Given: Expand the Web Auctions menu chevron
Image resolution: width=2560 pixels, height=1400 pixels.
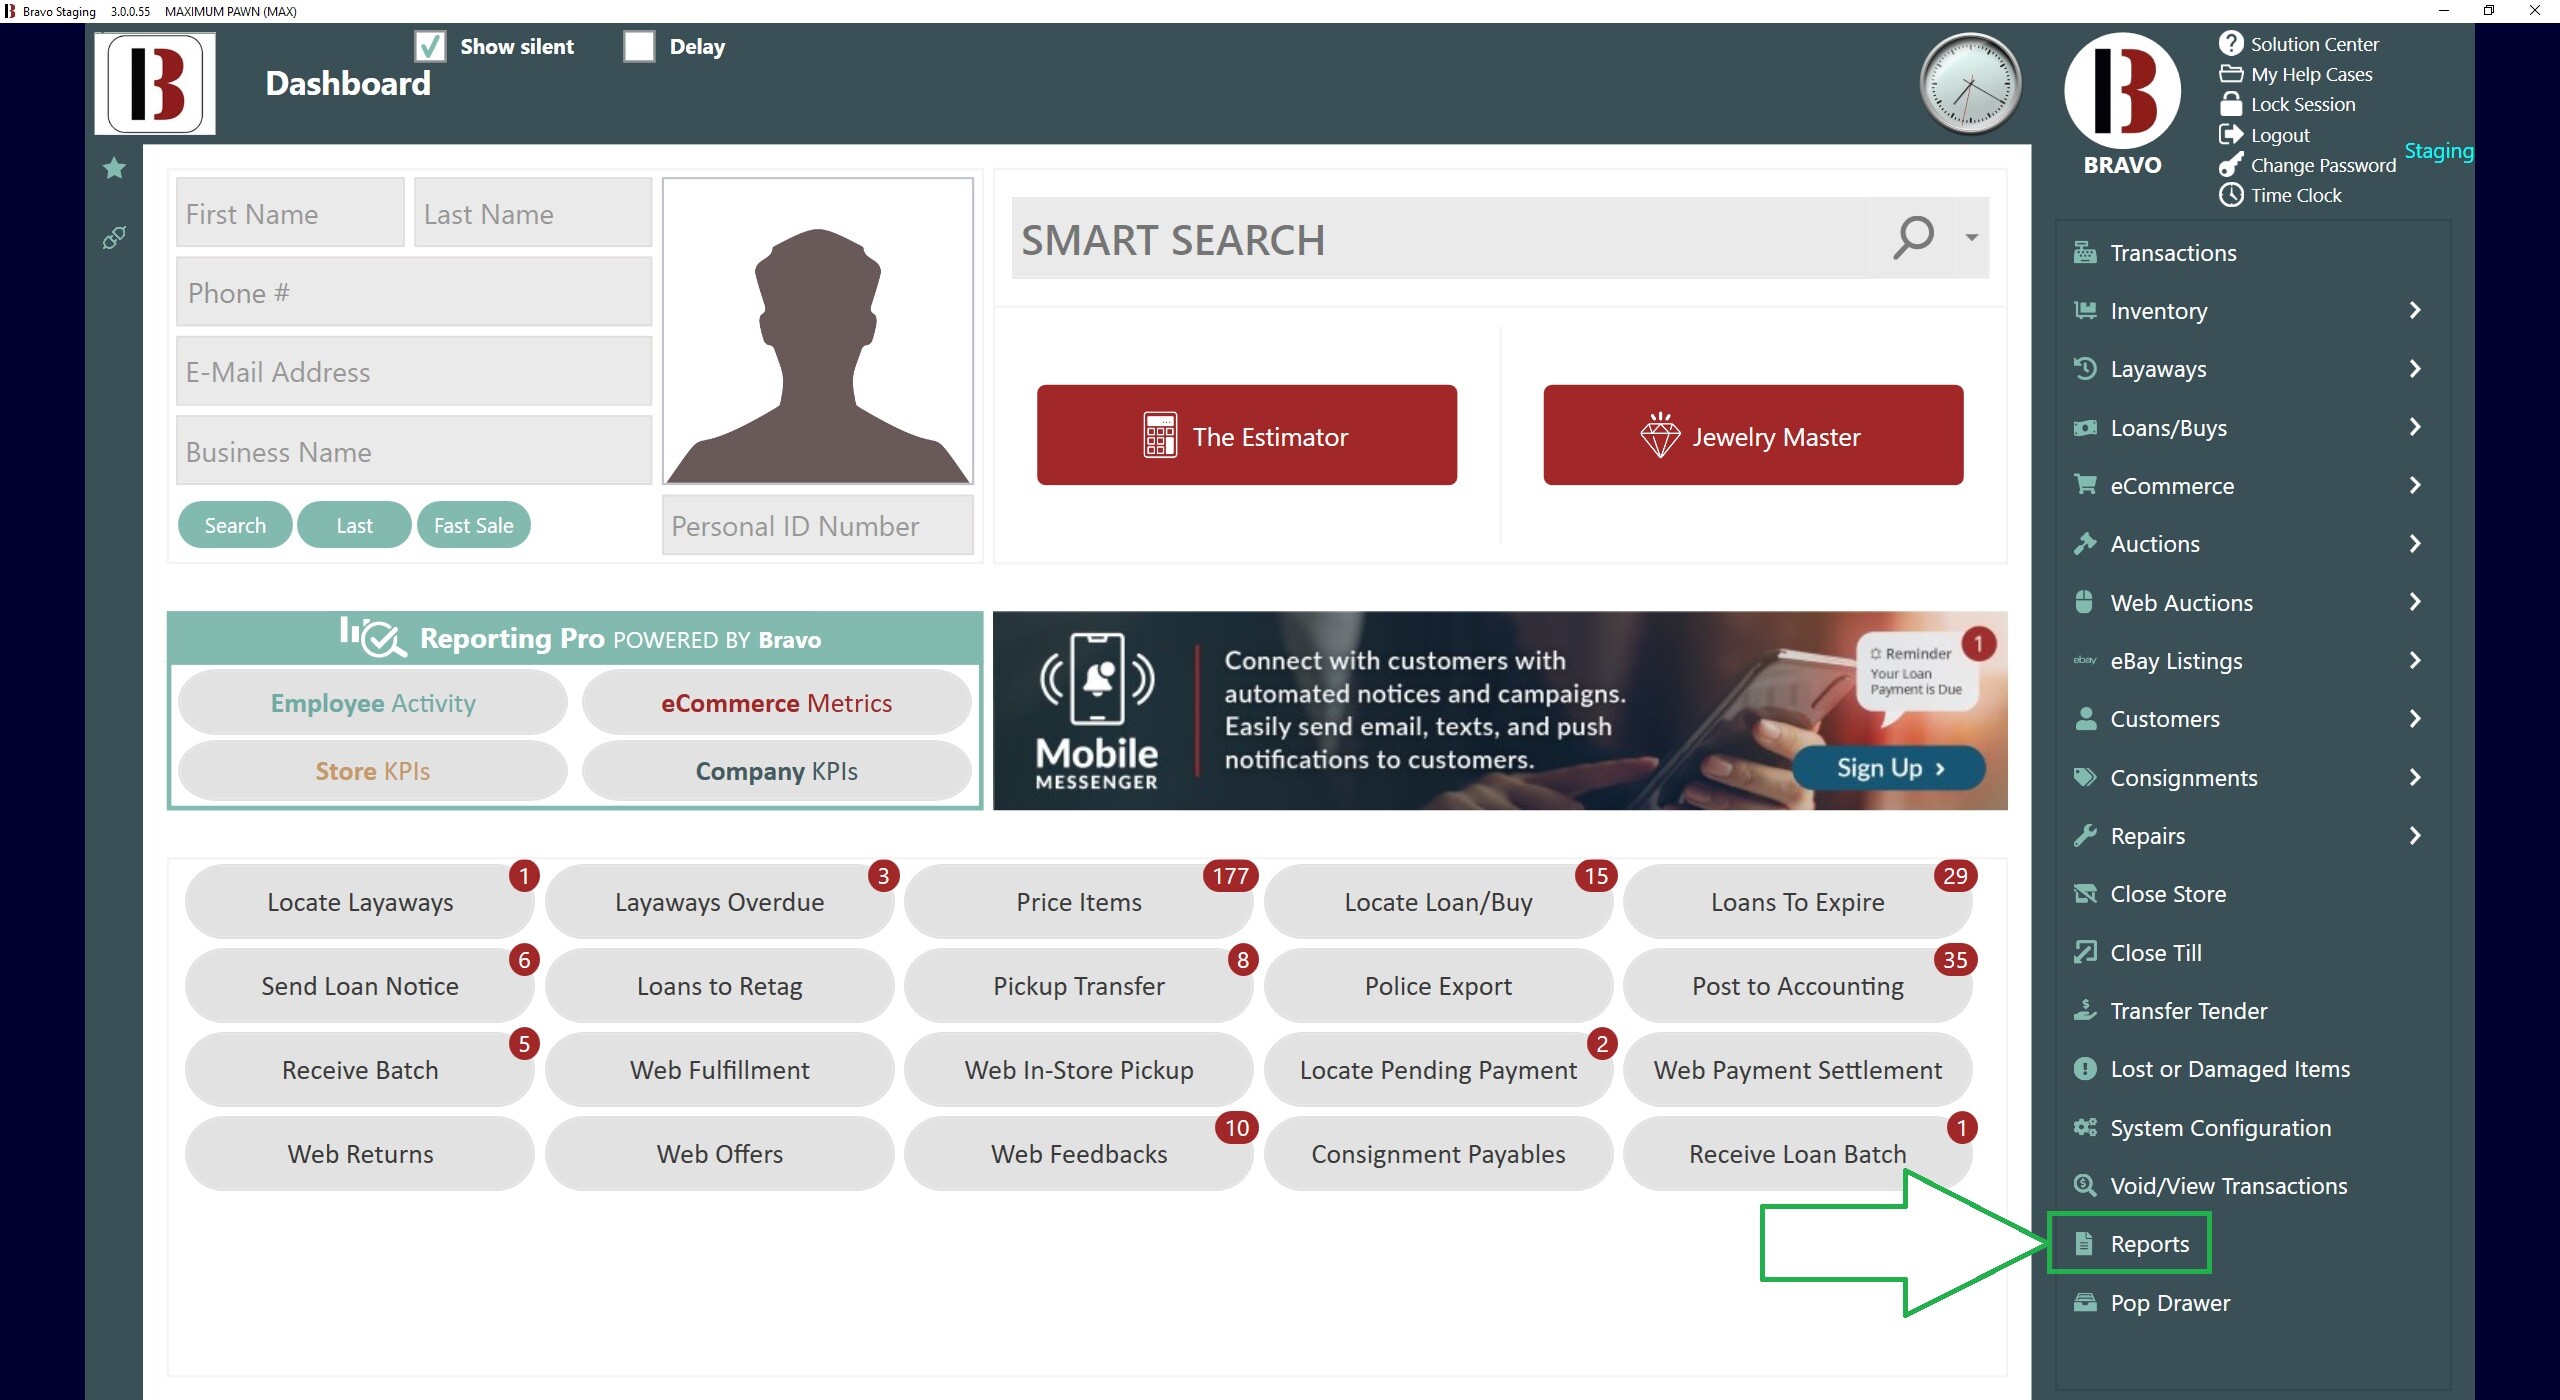Looking at the screenshot, I should (2415, 602).
